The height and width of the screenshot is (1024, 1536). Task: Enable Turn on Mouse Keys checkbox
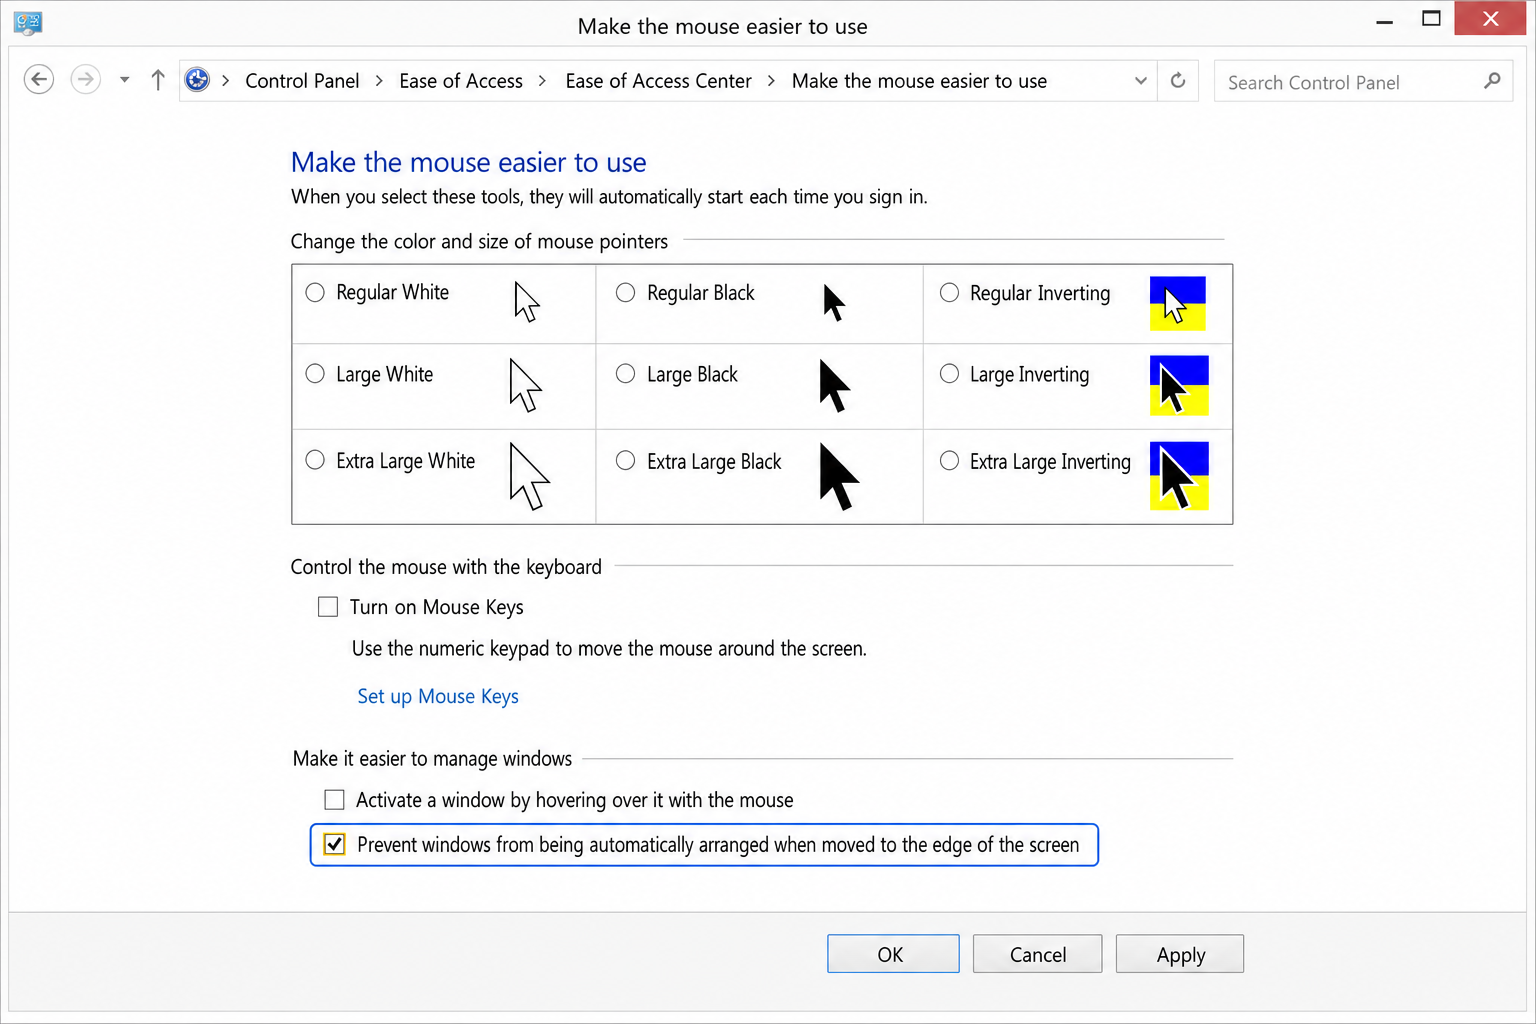[328, 607]
